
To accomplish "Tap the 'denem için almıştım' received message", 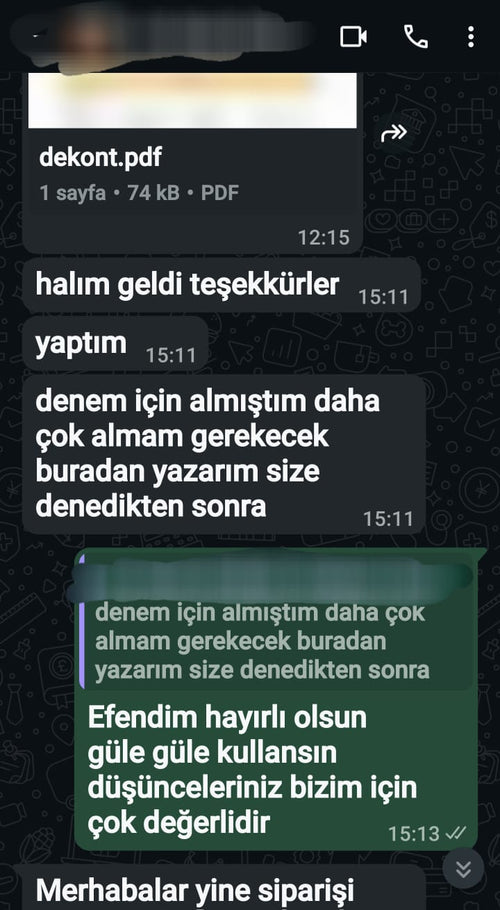I will [x=224, y=454].
